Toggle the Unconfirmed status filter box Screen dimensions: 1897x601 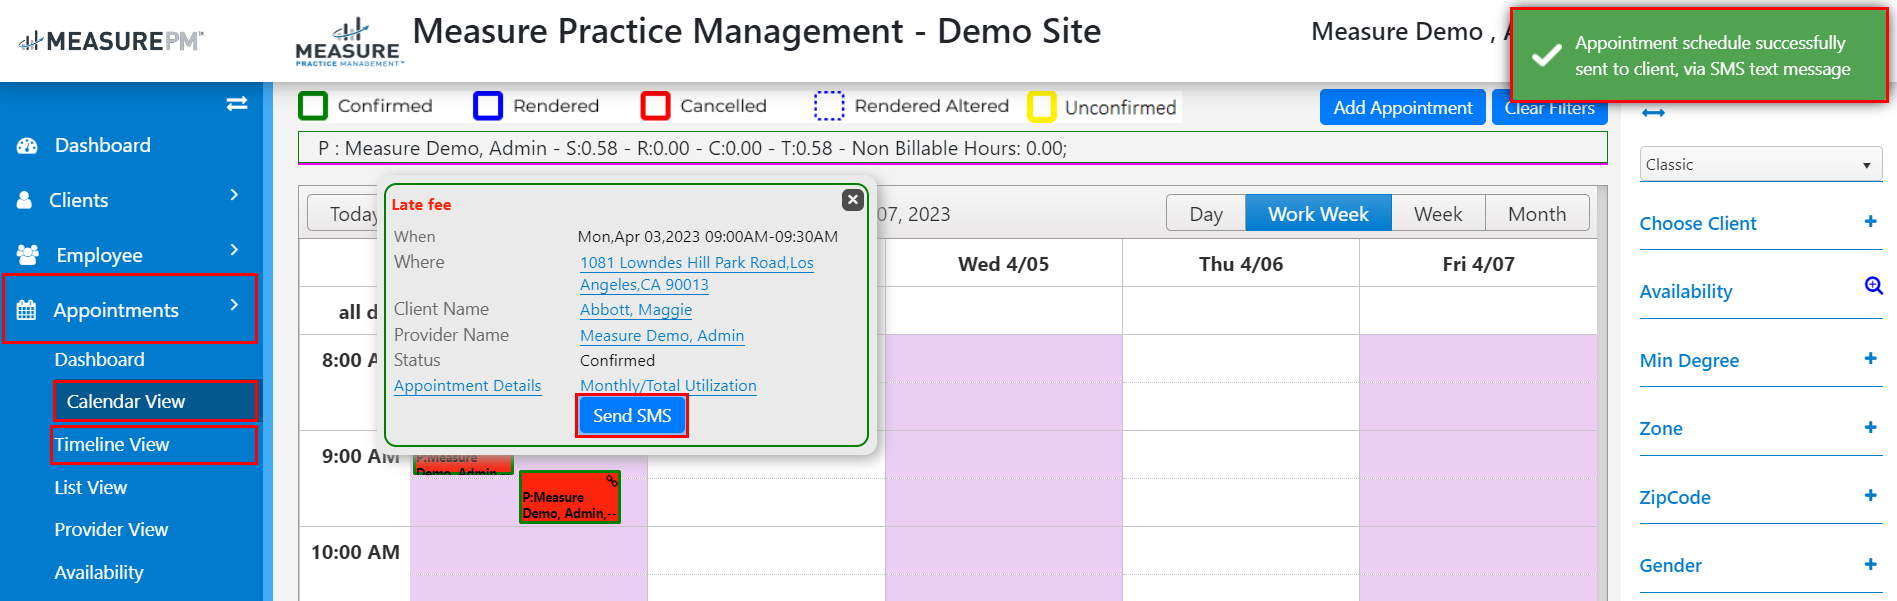click(1042, 107)
